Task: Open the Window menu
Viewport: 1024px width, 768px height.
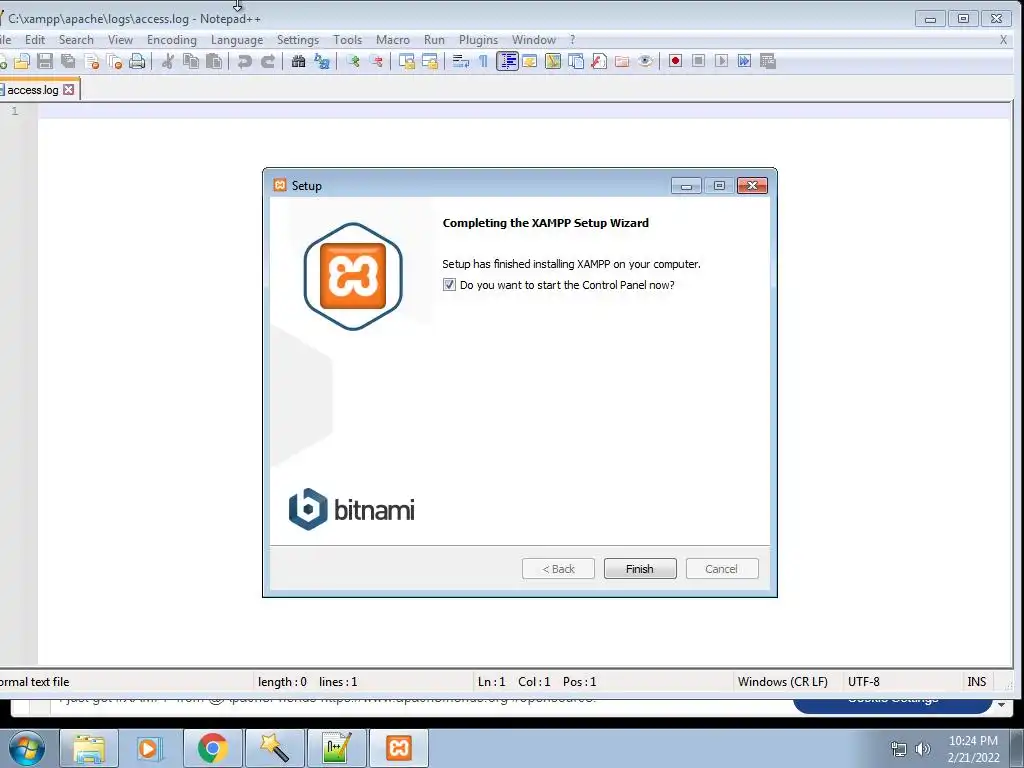Action: (x=534, y=40)
